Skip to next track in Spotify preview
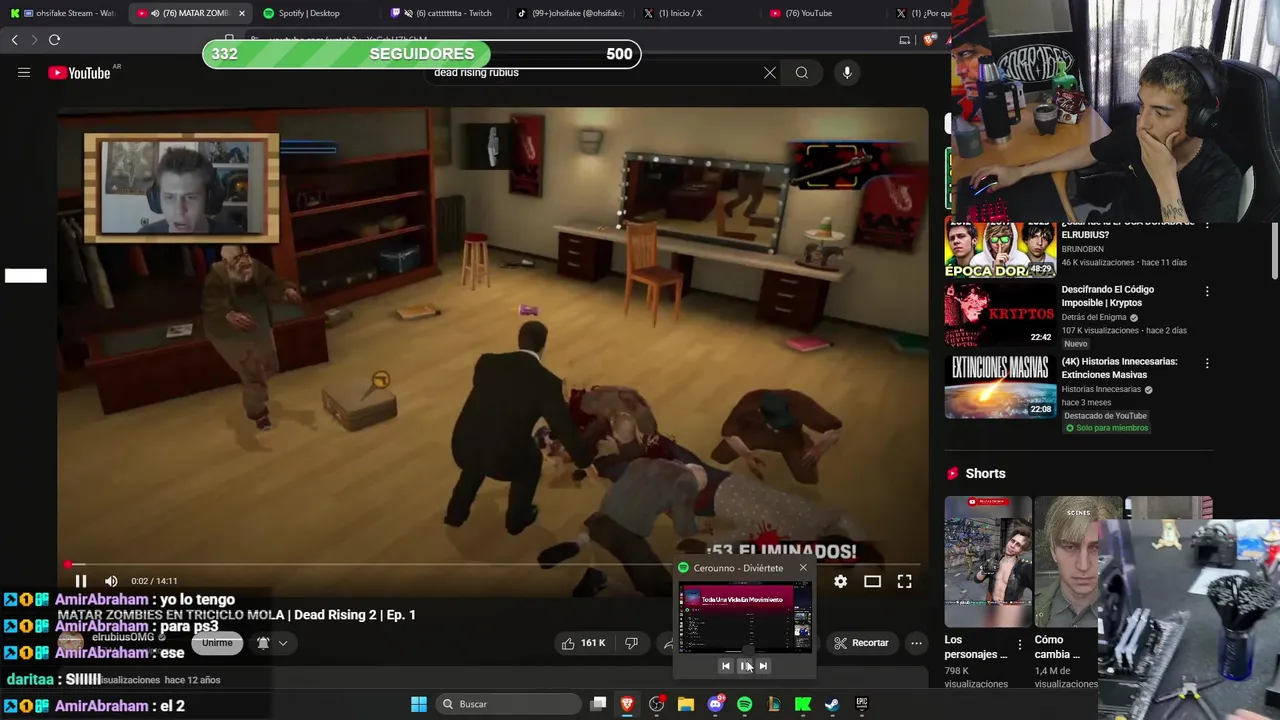1280x720 pixels. (763, 666)
